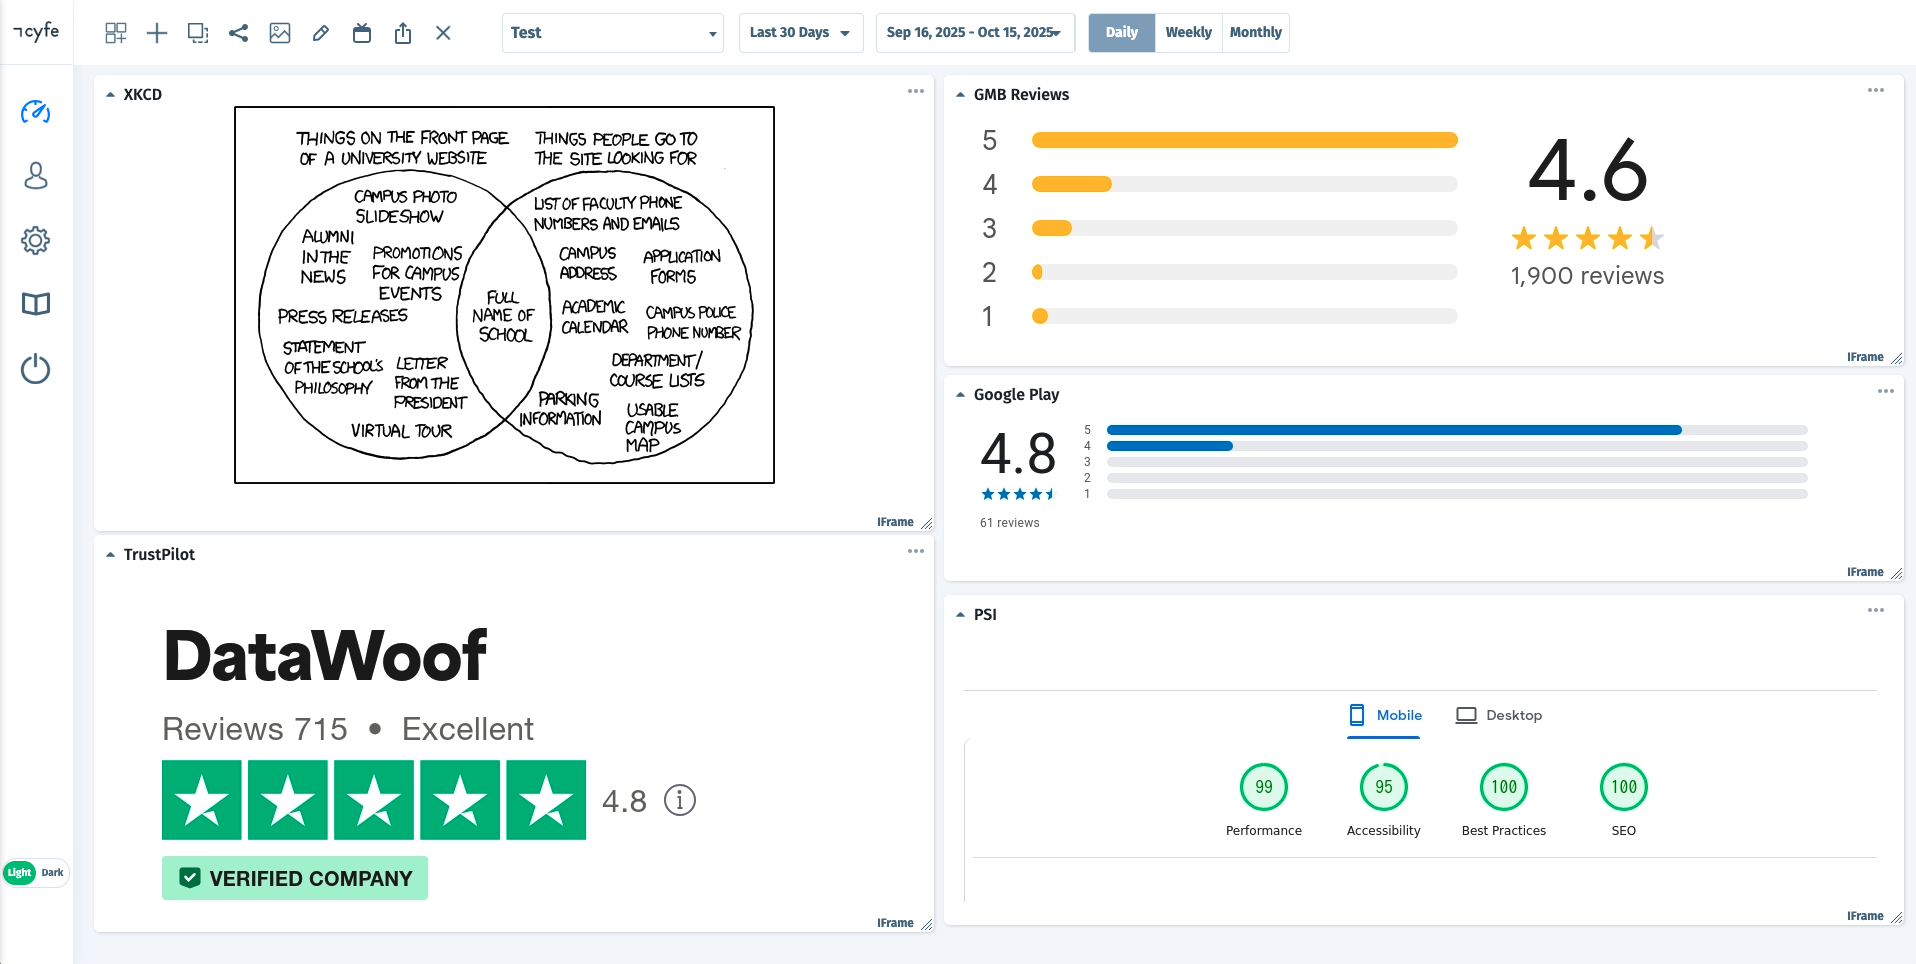Switch to the Desktop tab in PSI

coord(1499,715)
